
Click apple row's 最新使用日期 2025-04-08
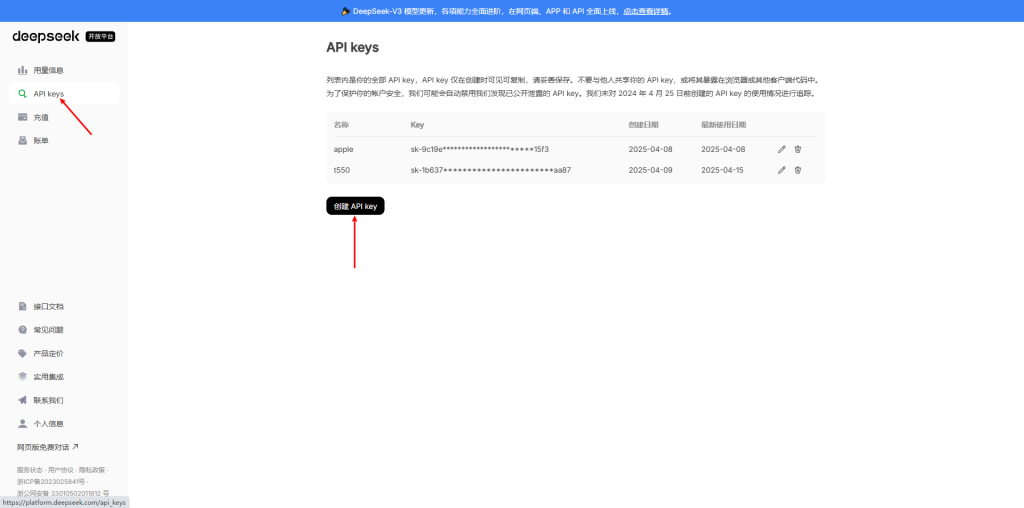coord(724,150)
